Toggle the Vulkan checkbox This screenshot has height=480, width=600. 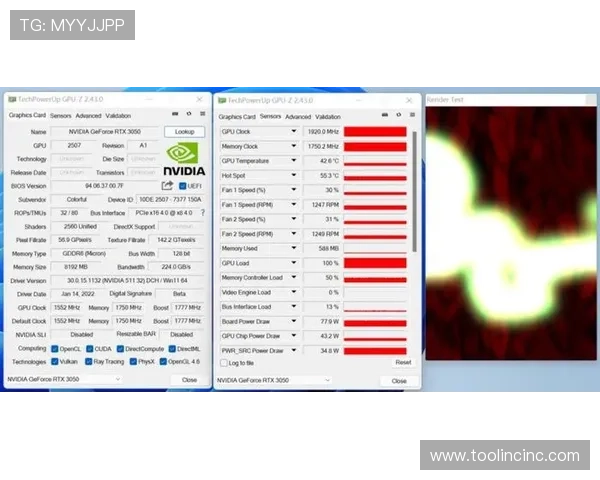[x=55, y=361]
